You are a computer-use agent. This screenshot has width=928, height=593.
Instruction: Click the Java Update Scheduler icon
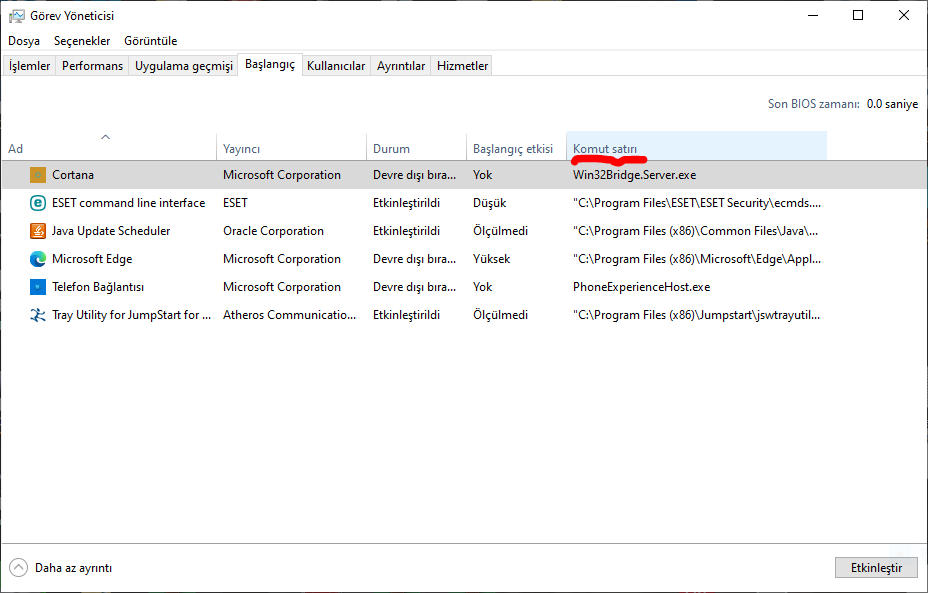point(38,231)
